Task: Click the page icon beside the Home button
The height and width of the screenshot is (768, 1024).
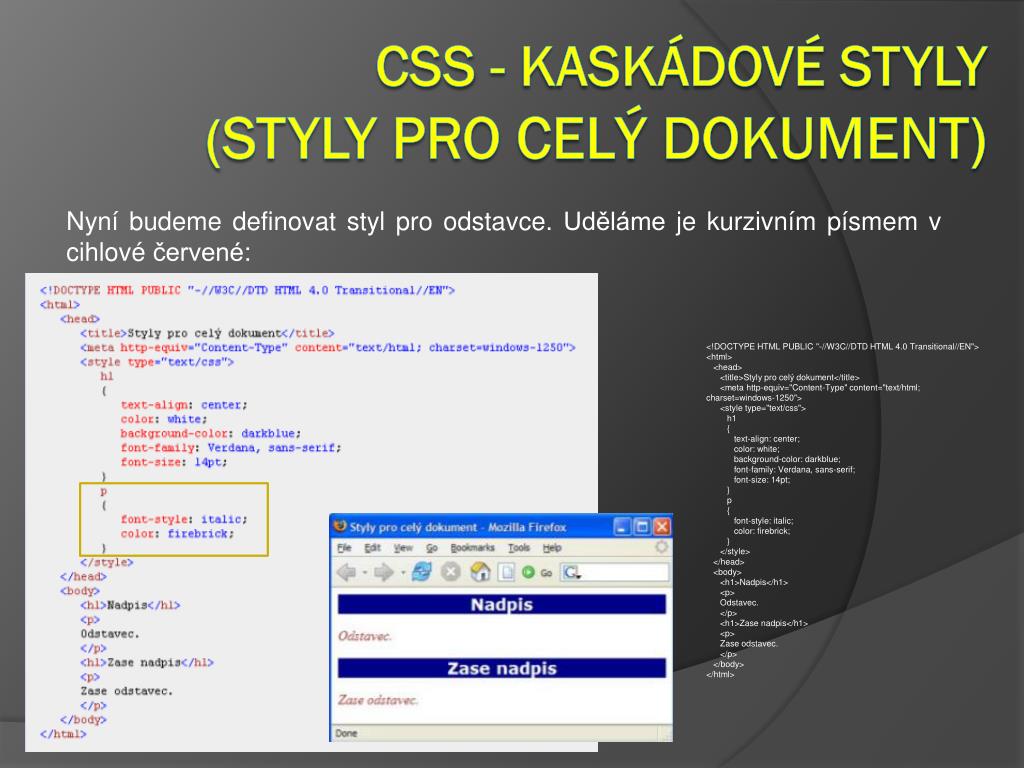Action: click(507, 573)
